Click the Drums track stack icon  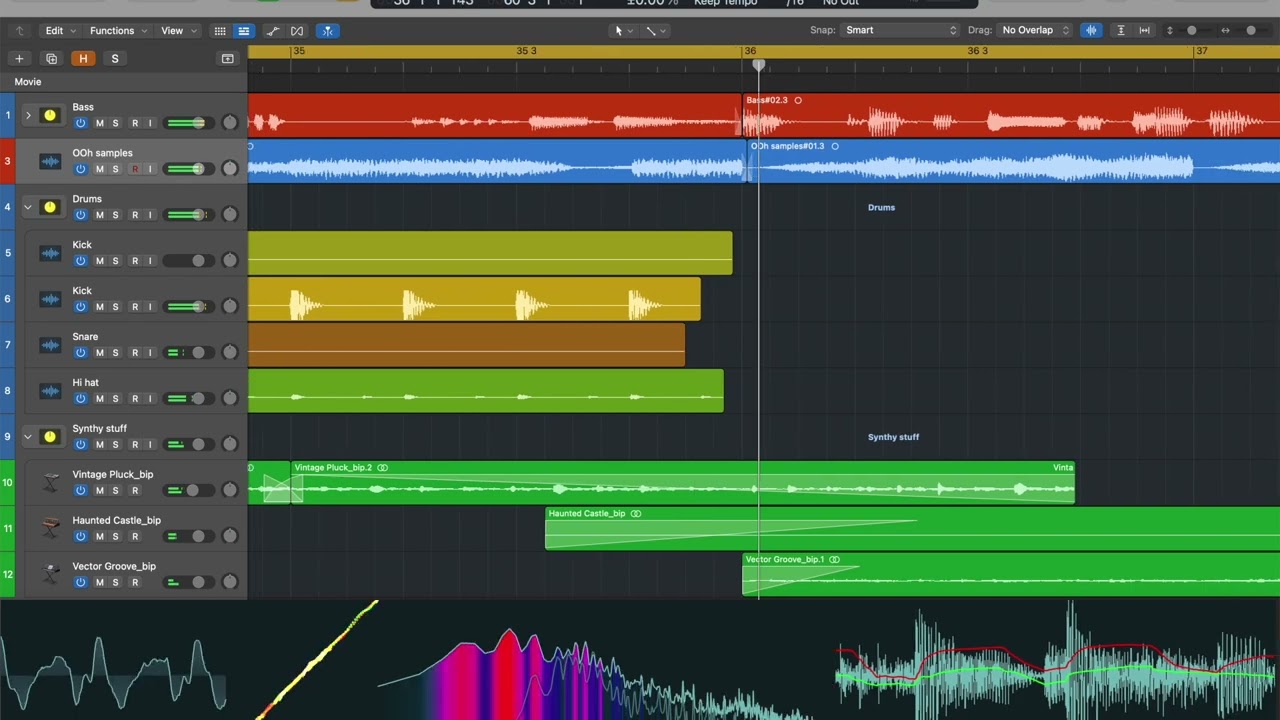[x=50, y=207]
